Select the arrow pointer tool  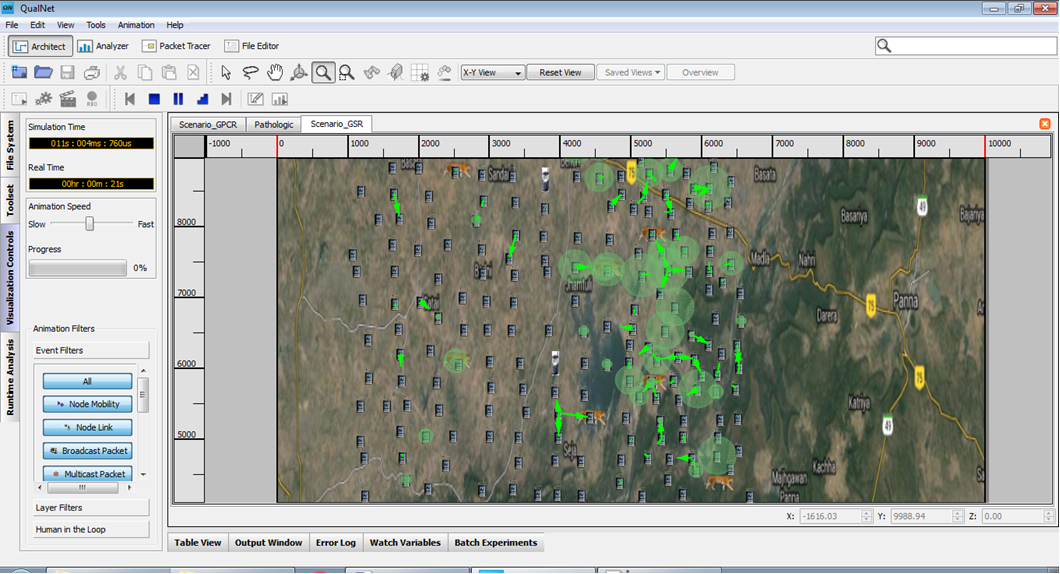point(226,72)
